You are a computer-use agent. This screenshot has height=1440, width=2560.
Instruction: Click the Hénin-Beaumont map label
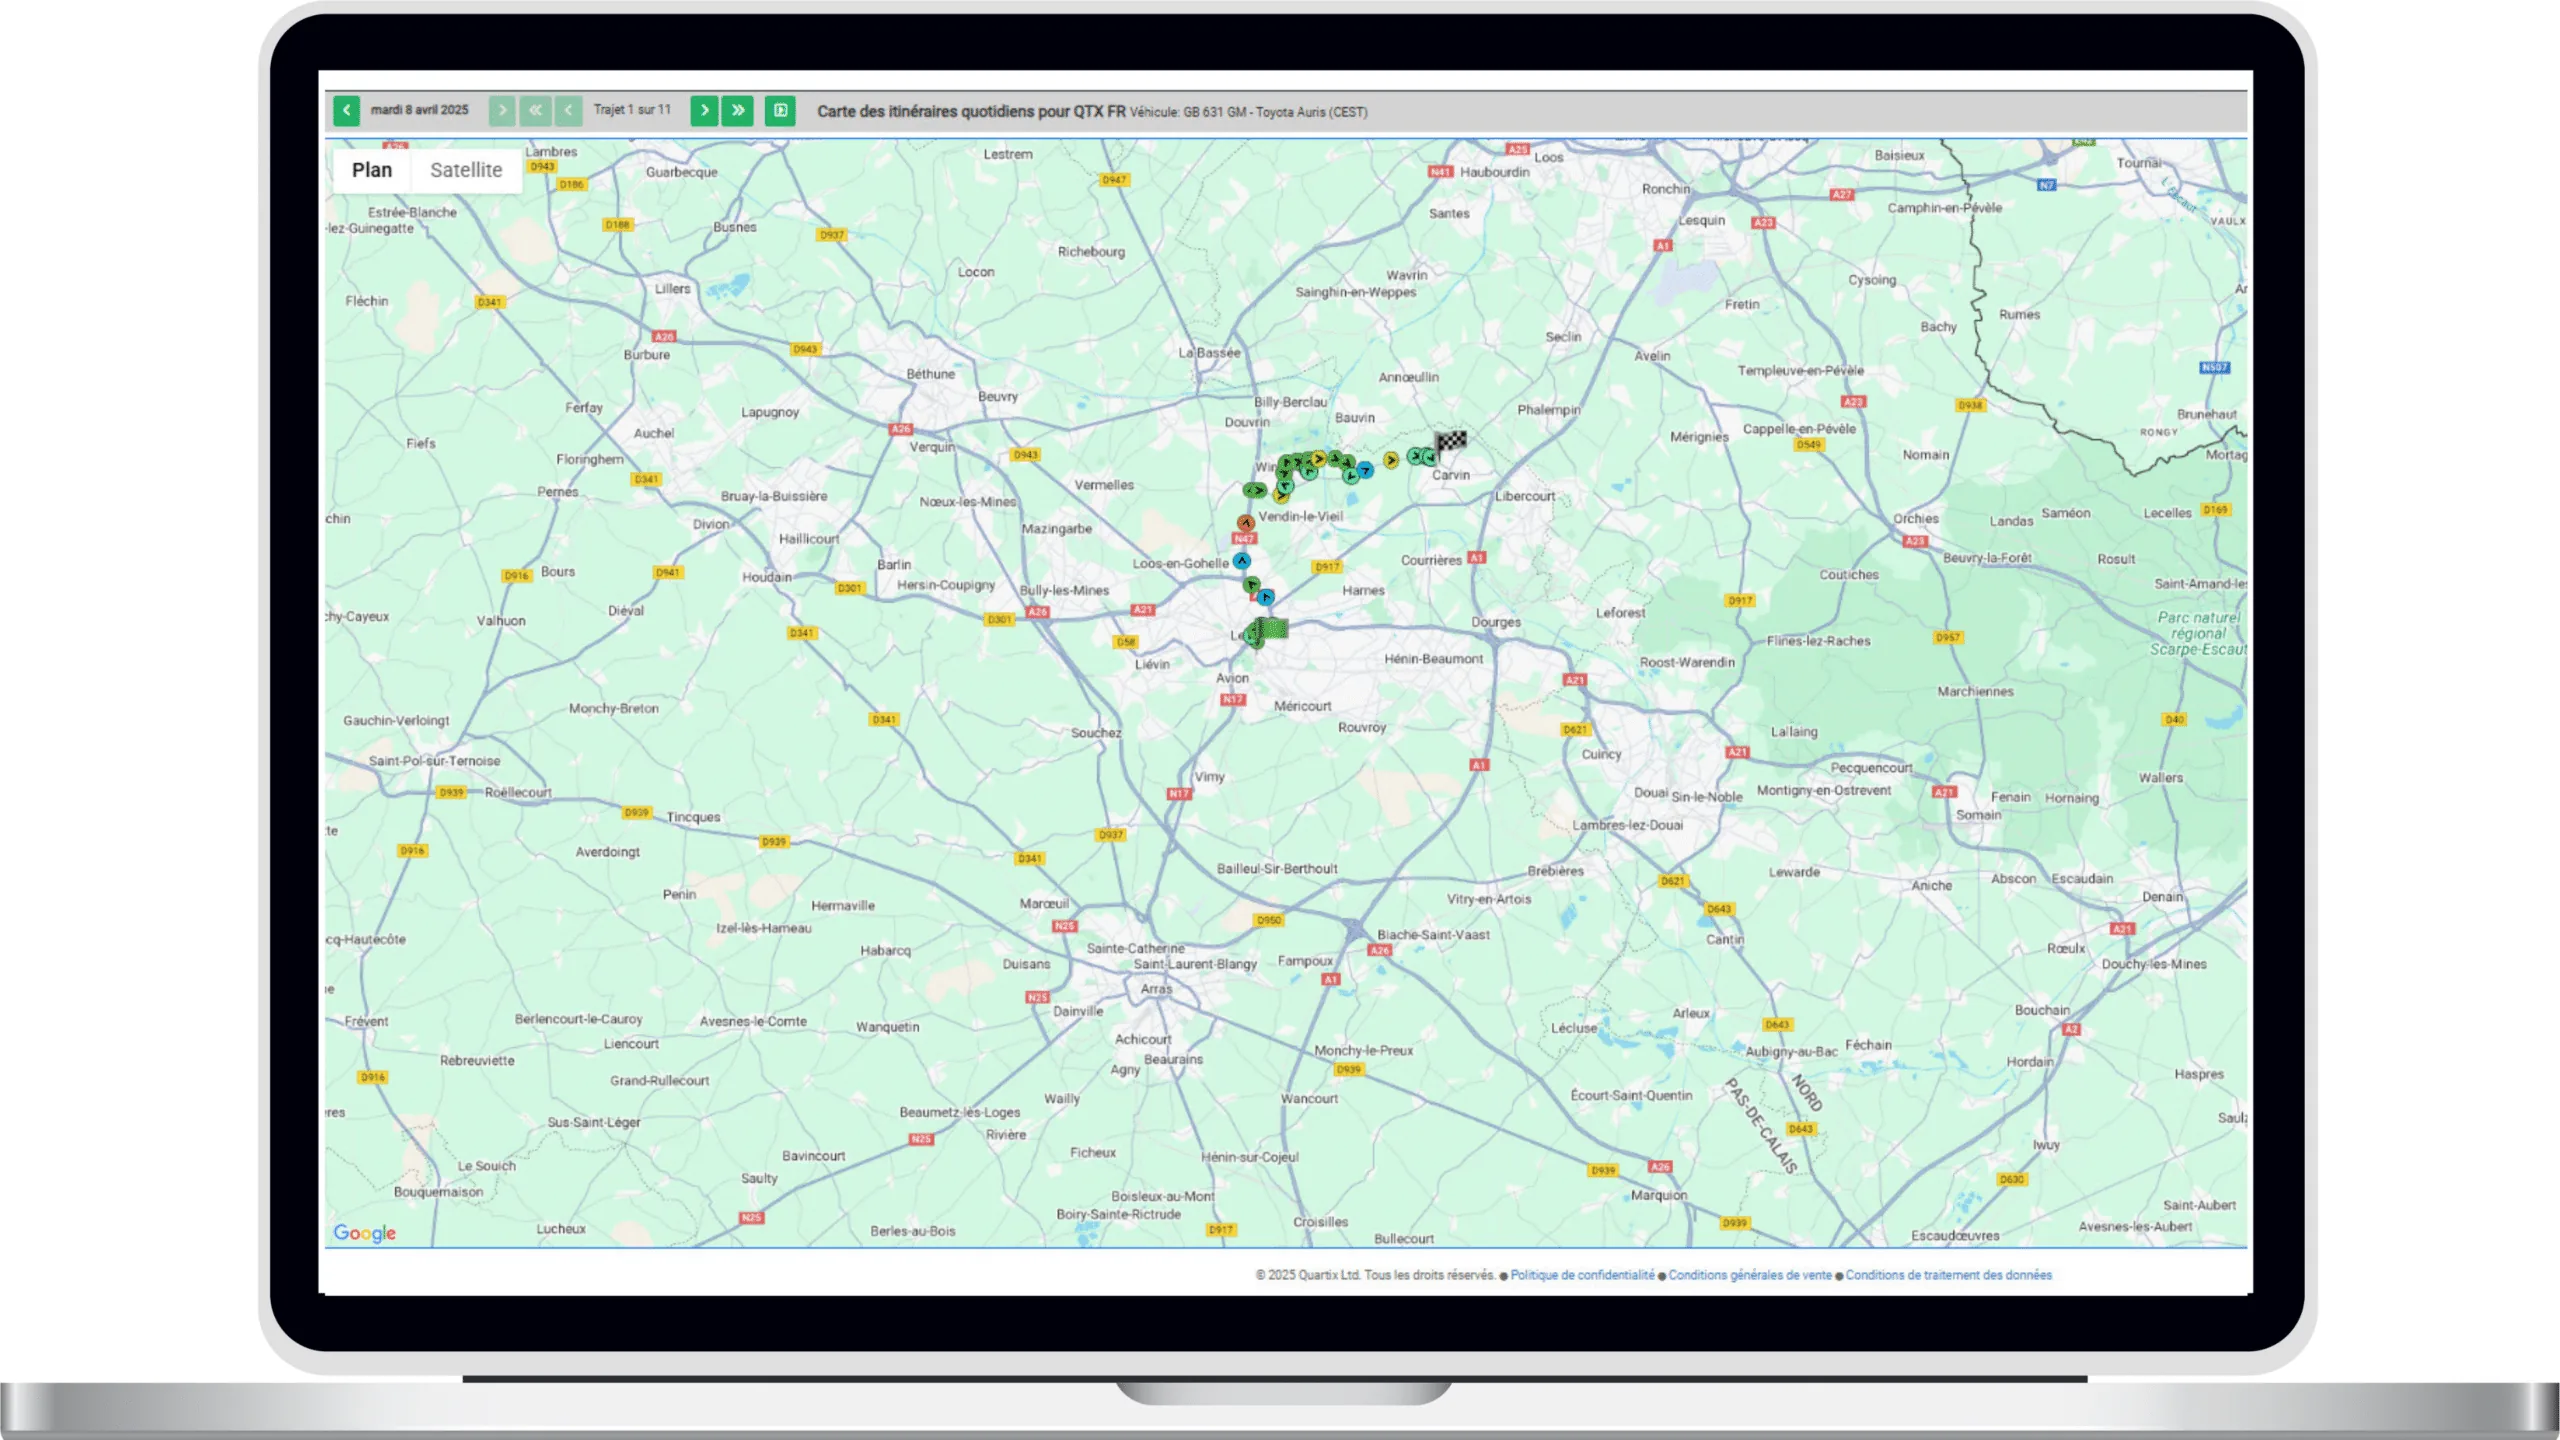1433,659
